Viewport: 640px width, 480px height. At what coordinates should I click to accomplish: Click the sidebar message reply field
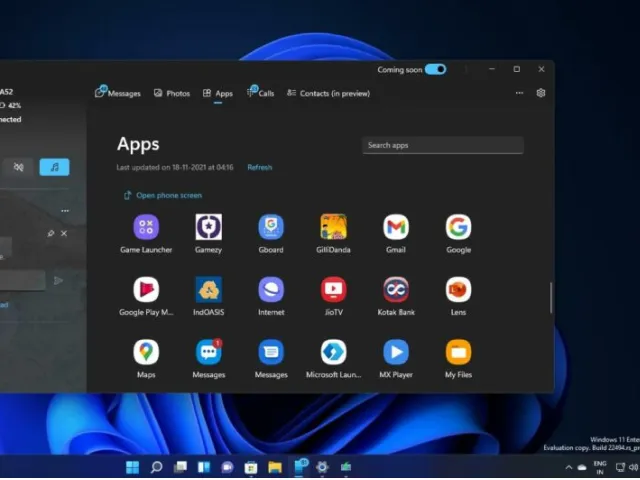tap(22, 281)
